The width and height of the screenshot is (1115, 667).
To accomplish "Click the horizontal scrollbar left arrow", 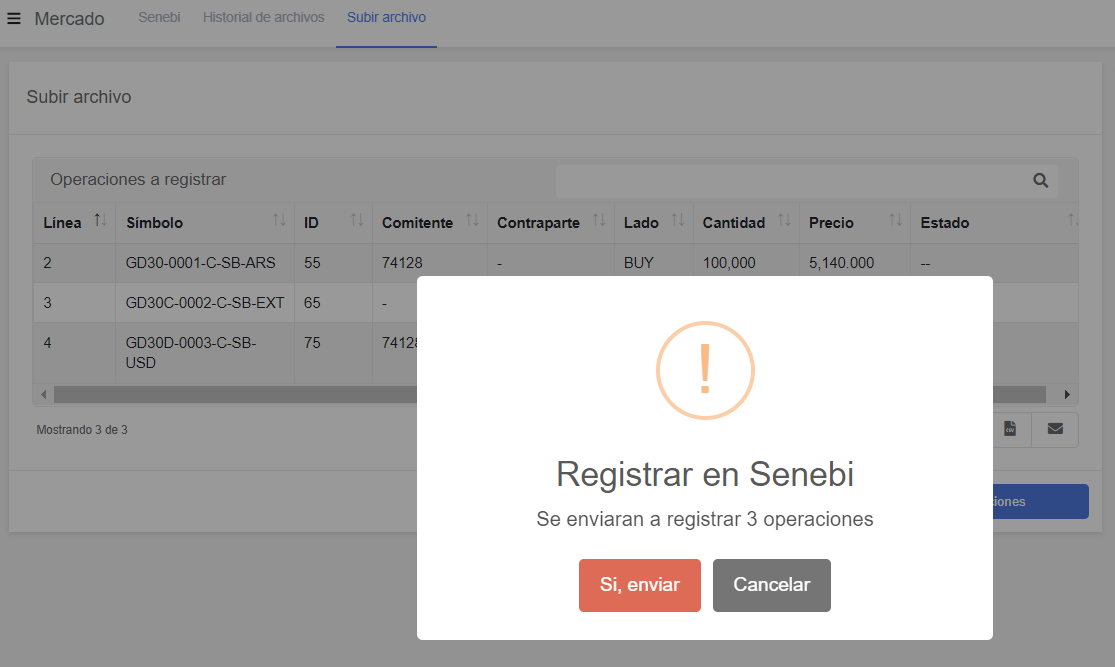I will click(x=44, y=395).
